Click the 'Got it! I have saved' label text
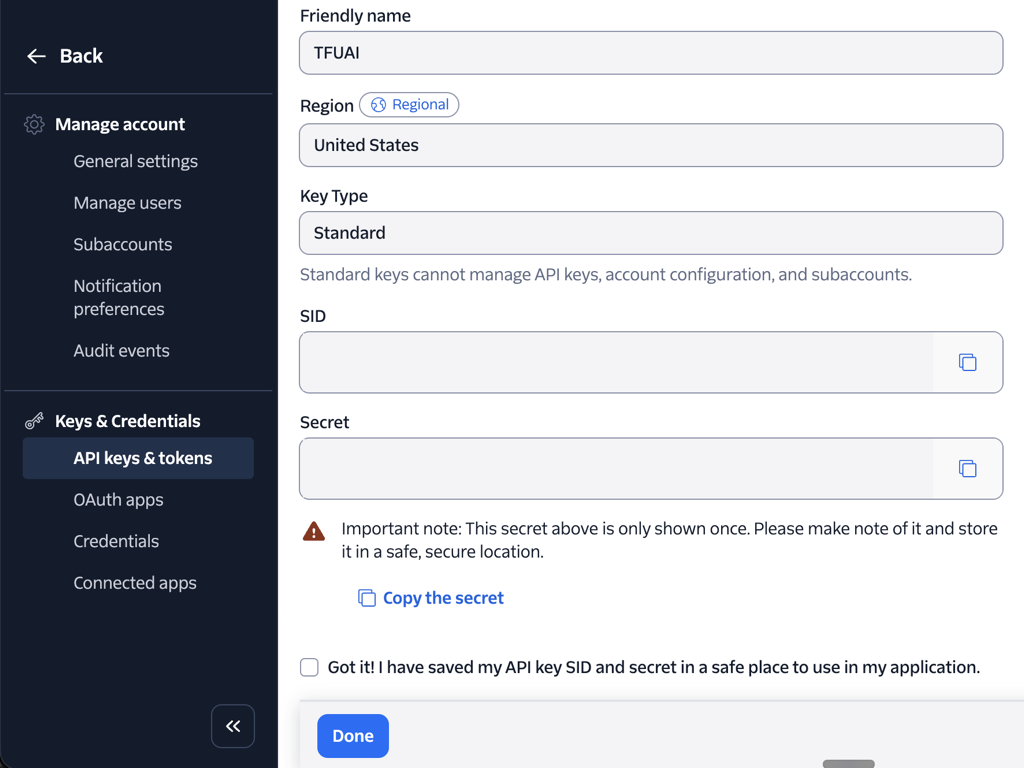Viewport: 1024px width, 768px height. pyautogui.click(x=654, y=667)
